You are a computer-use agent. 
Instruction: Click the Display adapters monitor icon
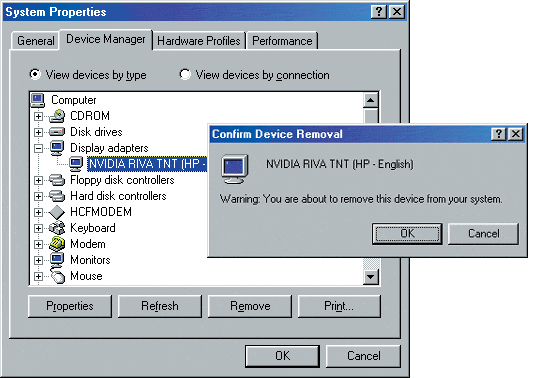coord(57,148)
